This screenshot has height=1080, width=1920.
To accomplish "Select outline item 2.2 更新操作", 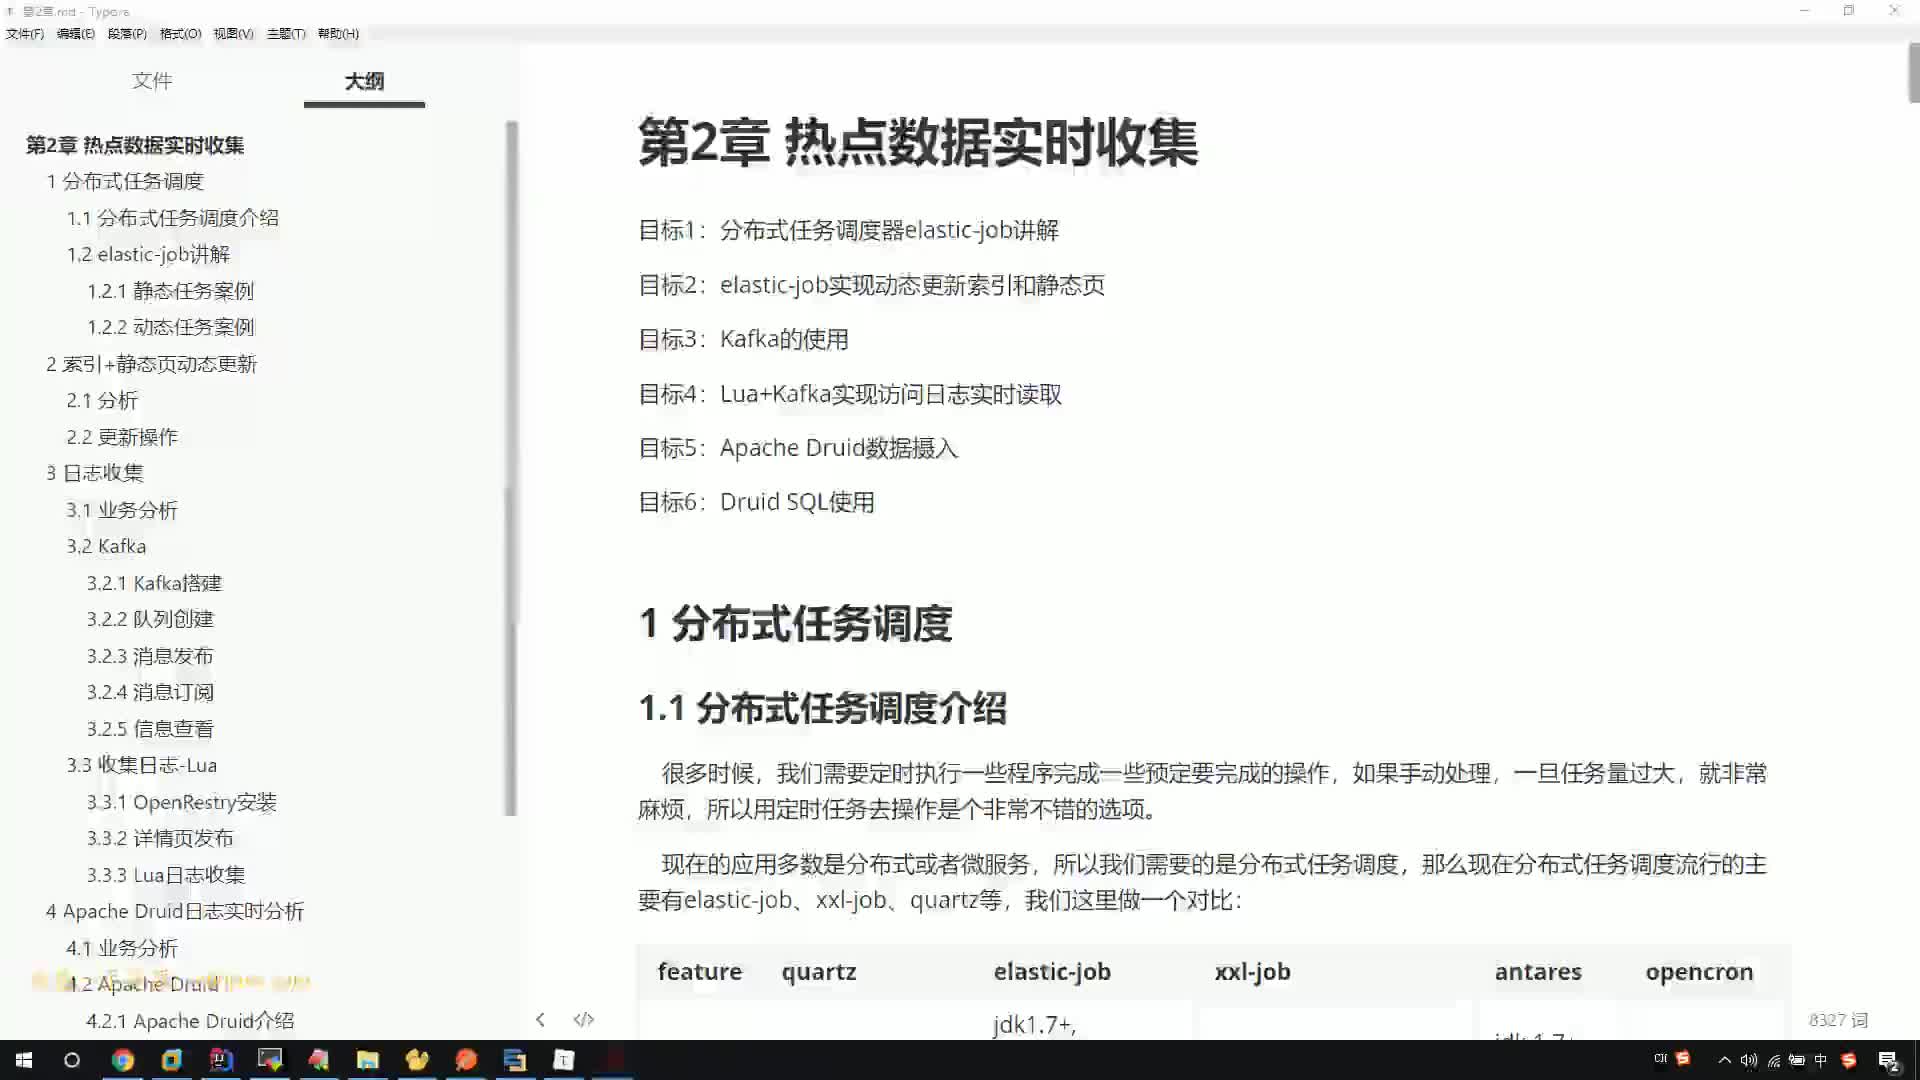I will point(122,437).
